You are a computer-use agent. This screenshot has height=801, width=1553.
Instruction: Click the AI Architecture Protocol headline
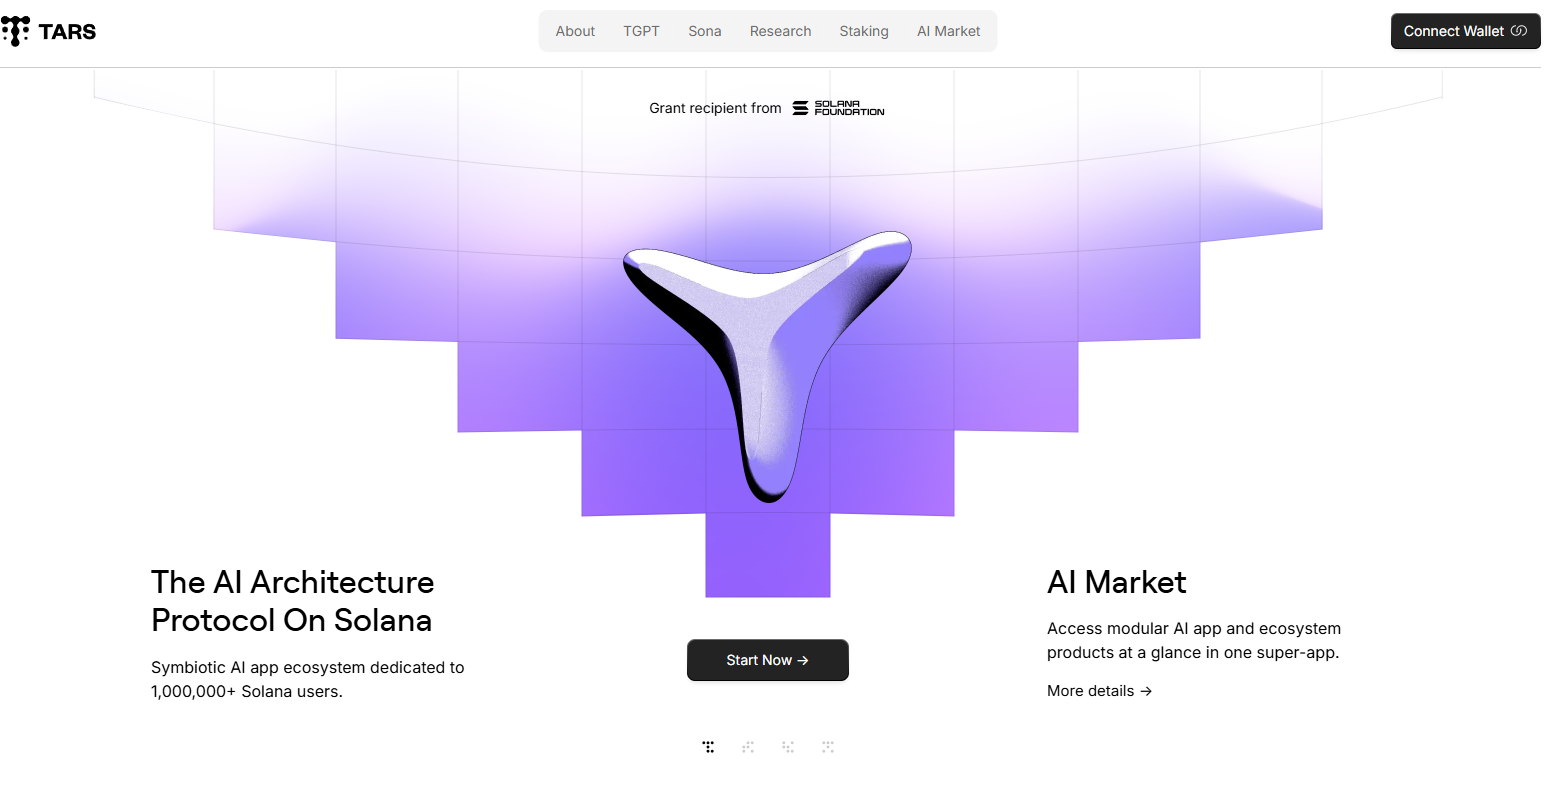(x=293, y=601)
